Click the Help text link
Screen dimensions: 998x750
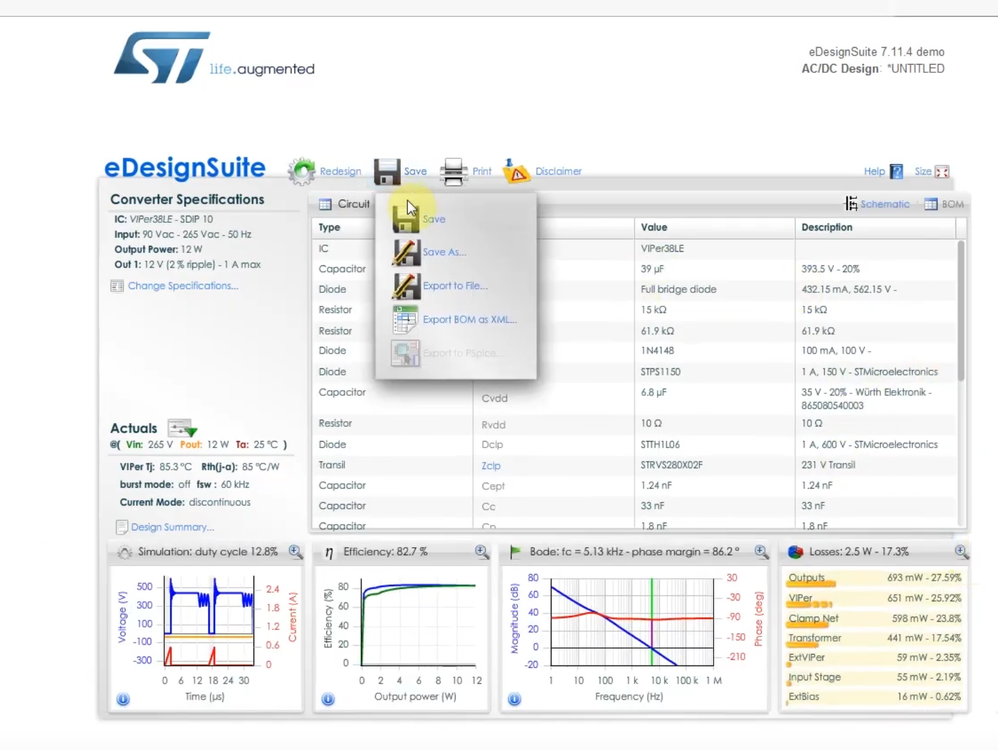pos(874,171)
